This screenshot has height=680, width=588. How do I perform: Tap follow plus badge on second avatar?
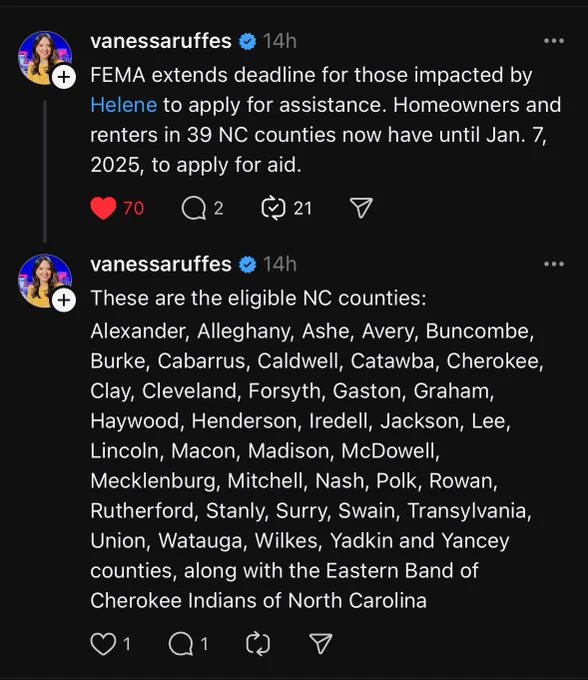point(64,300)
